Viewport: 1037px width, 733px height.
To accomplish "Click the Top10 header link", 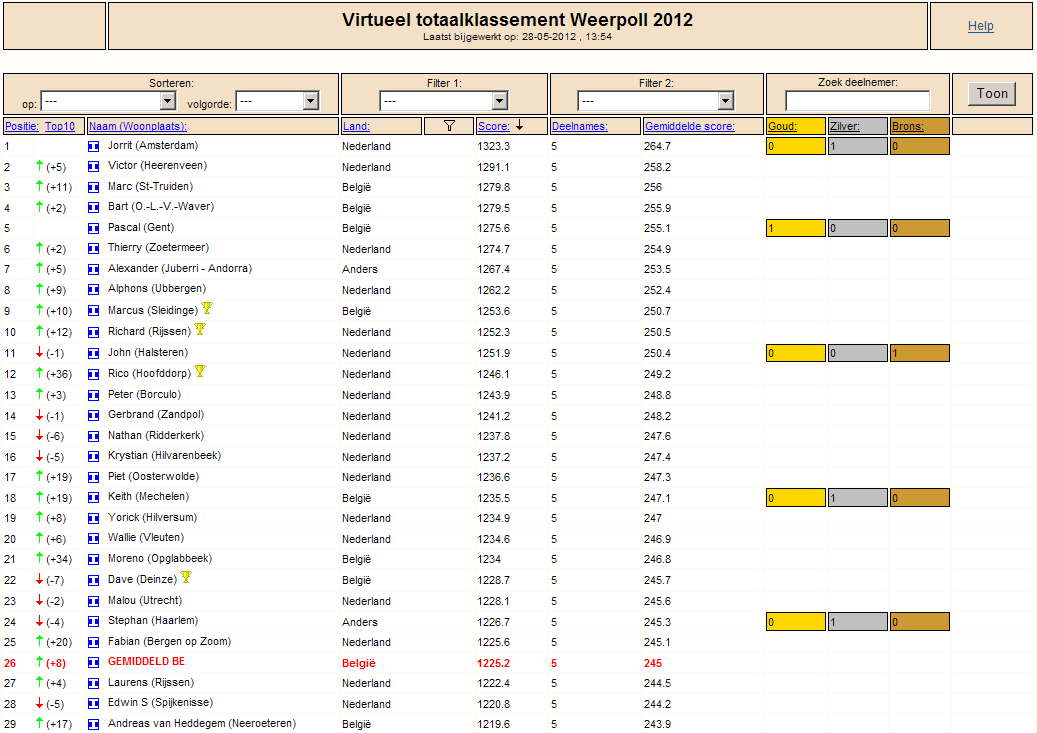I will [60, 126].
